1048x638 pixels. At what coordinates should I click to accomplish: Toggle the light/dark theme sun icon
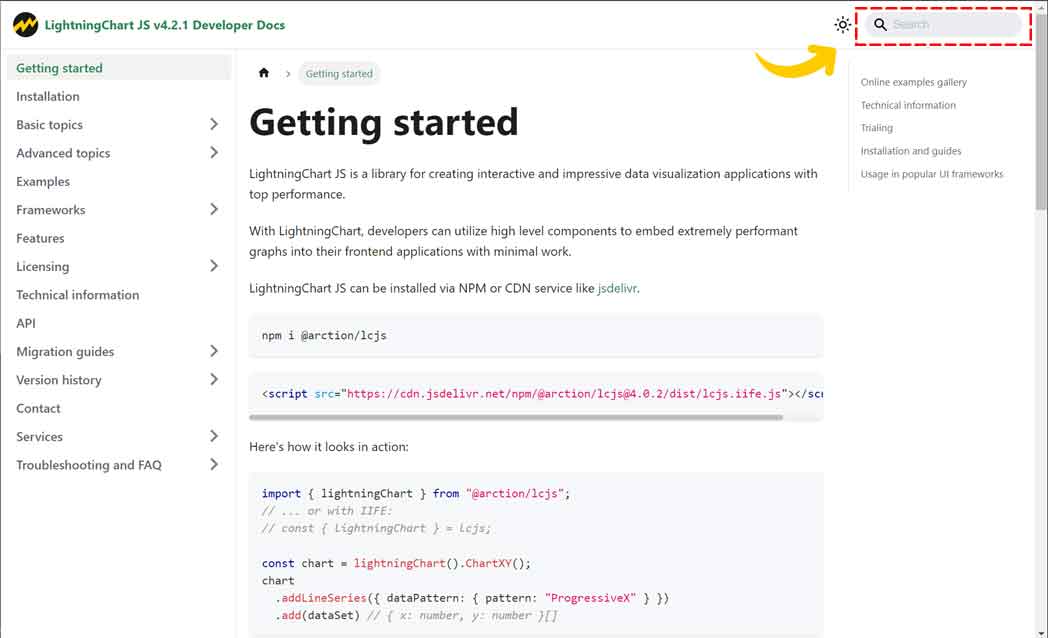843,25
